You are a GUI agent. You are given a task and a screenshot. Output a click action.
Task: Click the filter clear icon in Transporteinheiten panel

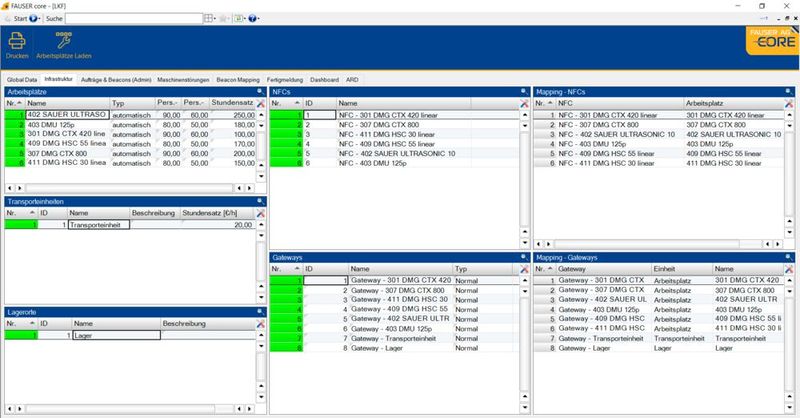(260, 213)
